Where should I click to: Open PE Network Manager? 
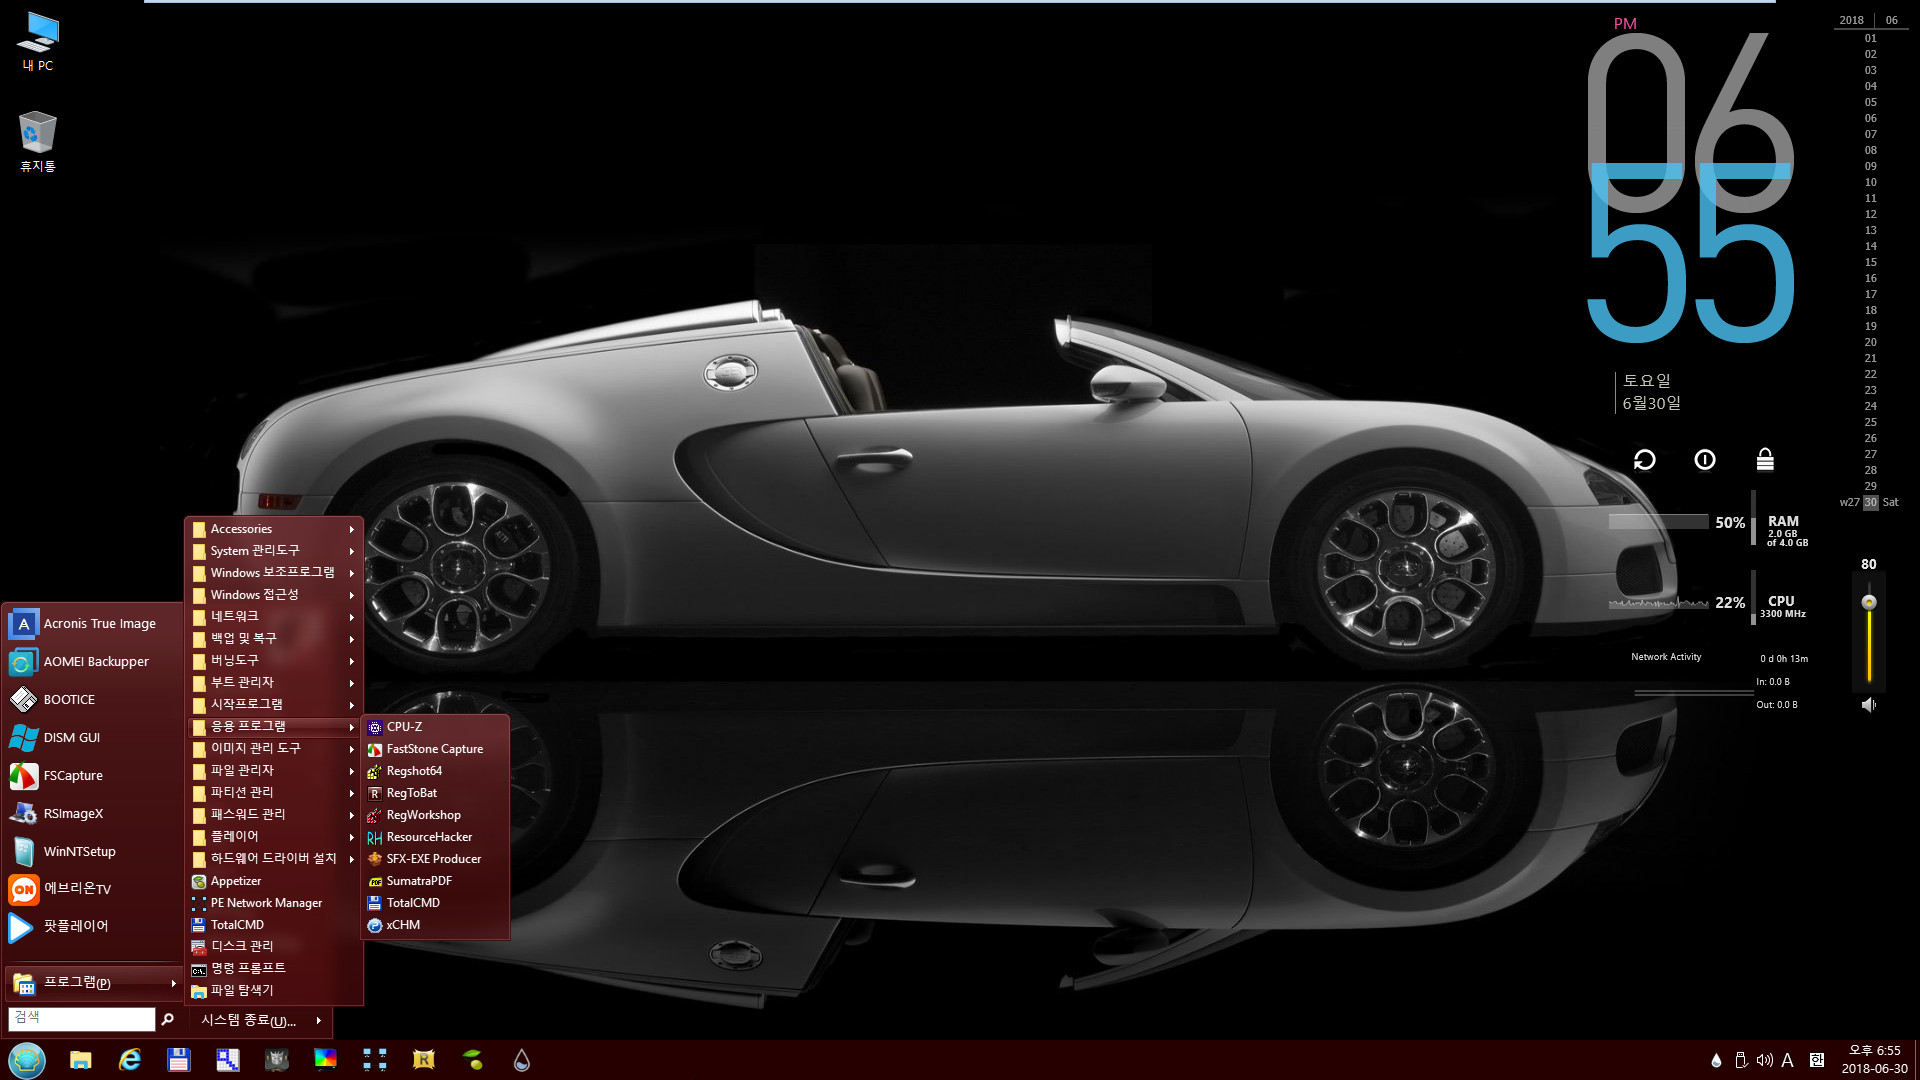coord(274,903)
